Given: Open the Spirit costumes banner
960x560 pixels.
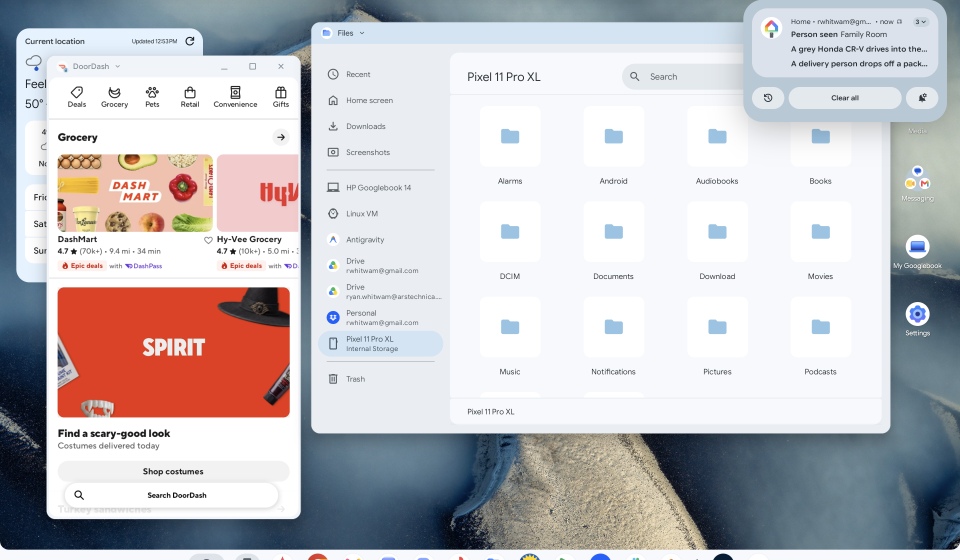Looking at the screenshot, I should (x=173, y=353).
